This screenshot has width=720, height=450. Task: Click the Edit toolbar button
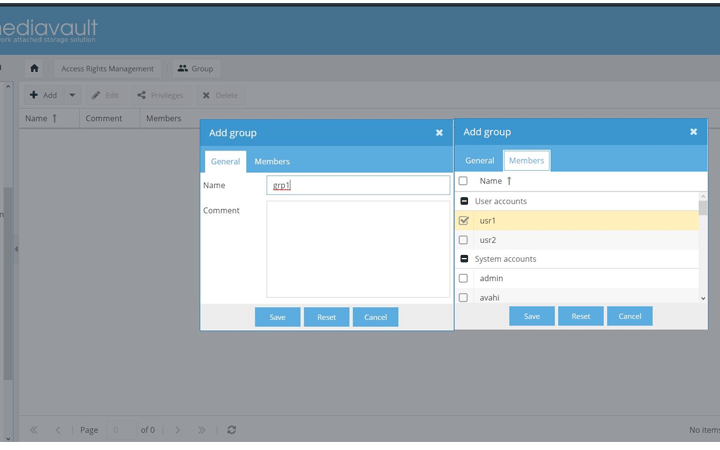[x=106, y=95]
